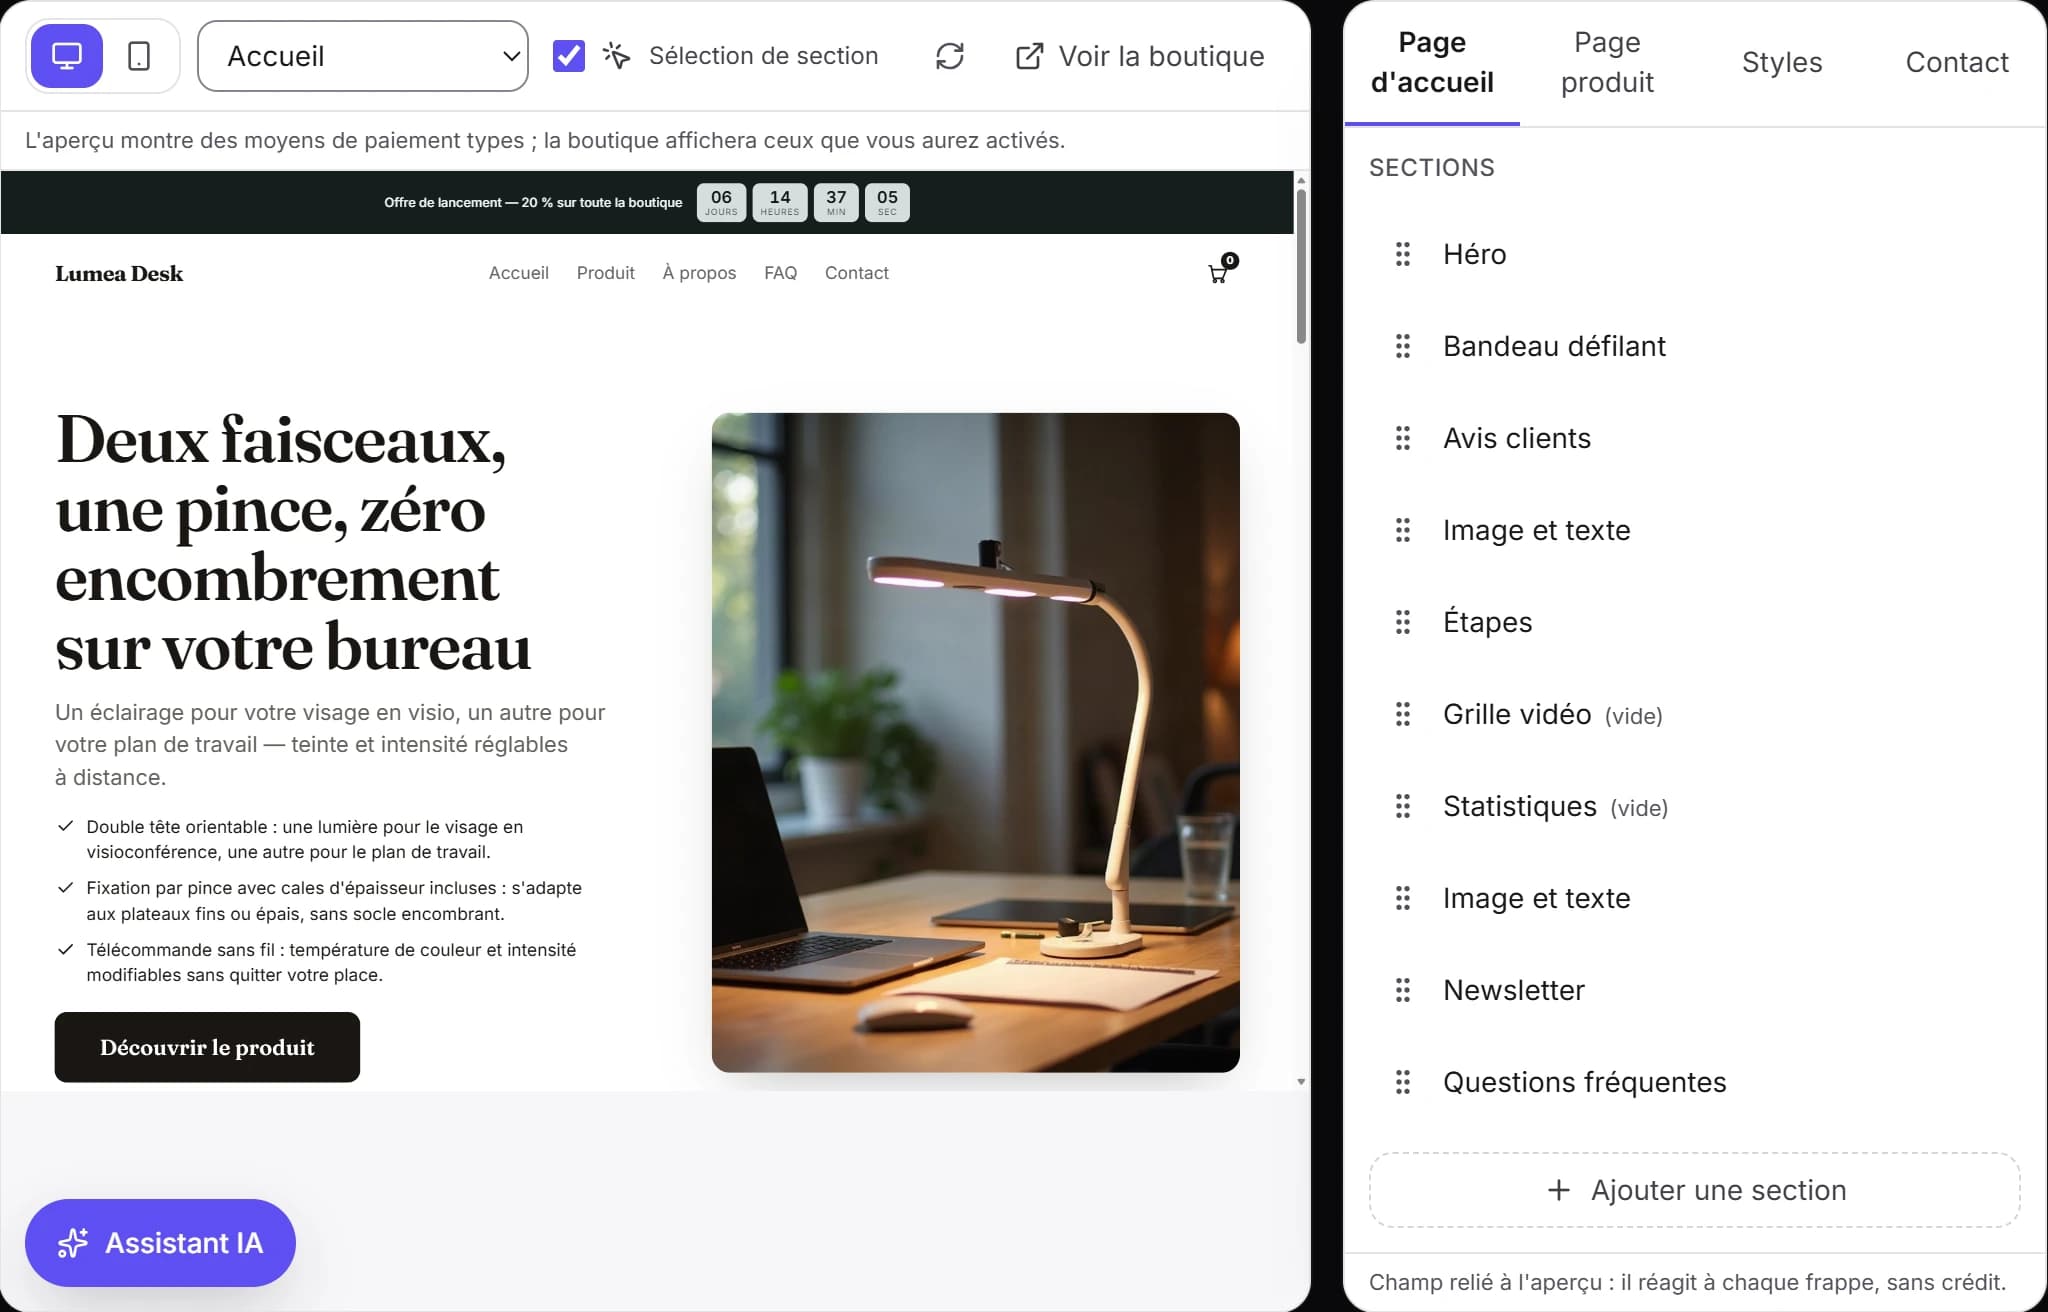Click the Télécommande sans fil bullet text
The image size is (2048, 1312).
331,962
